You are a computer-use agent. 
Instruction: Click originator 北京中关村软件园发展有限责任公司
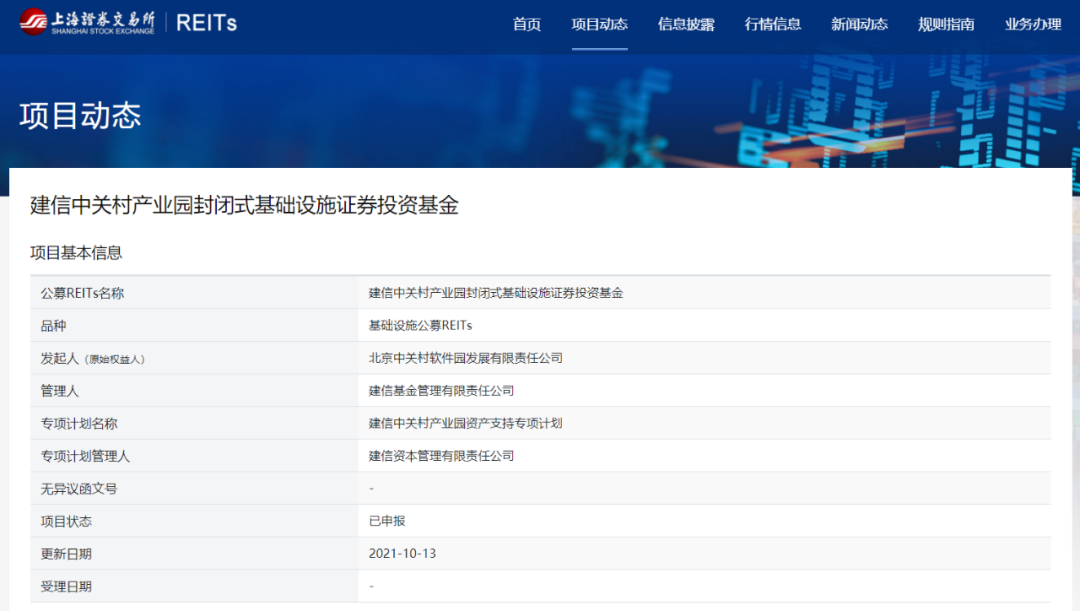point(466,358)
